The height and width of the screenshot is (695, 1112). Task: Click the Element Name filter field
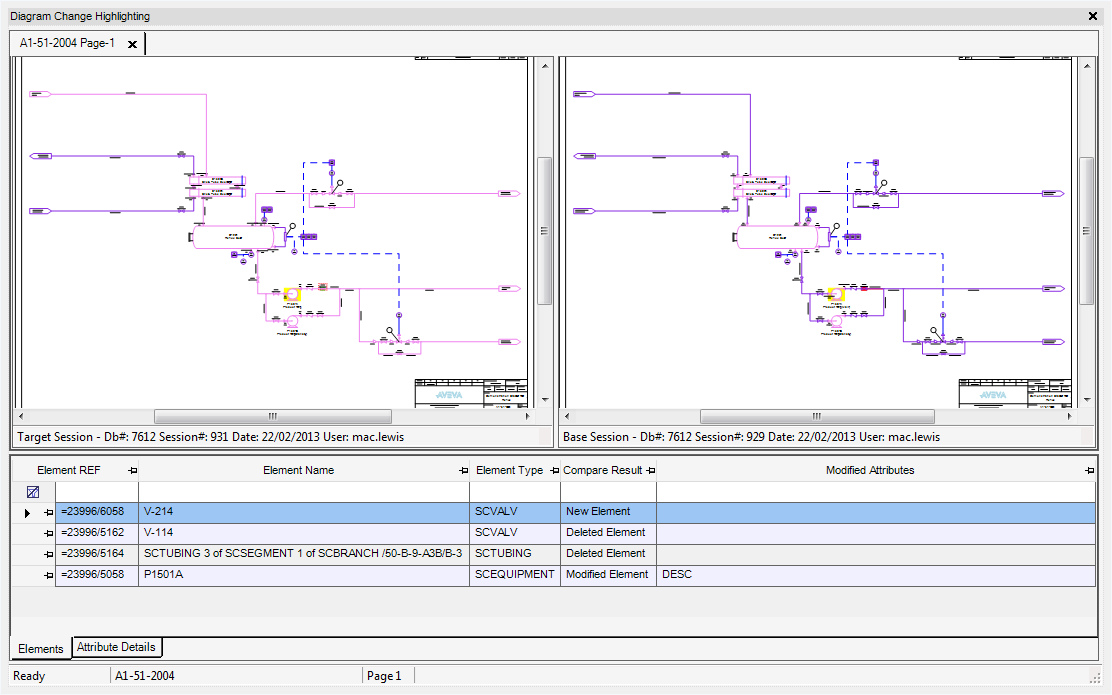(x=304, y=491)
